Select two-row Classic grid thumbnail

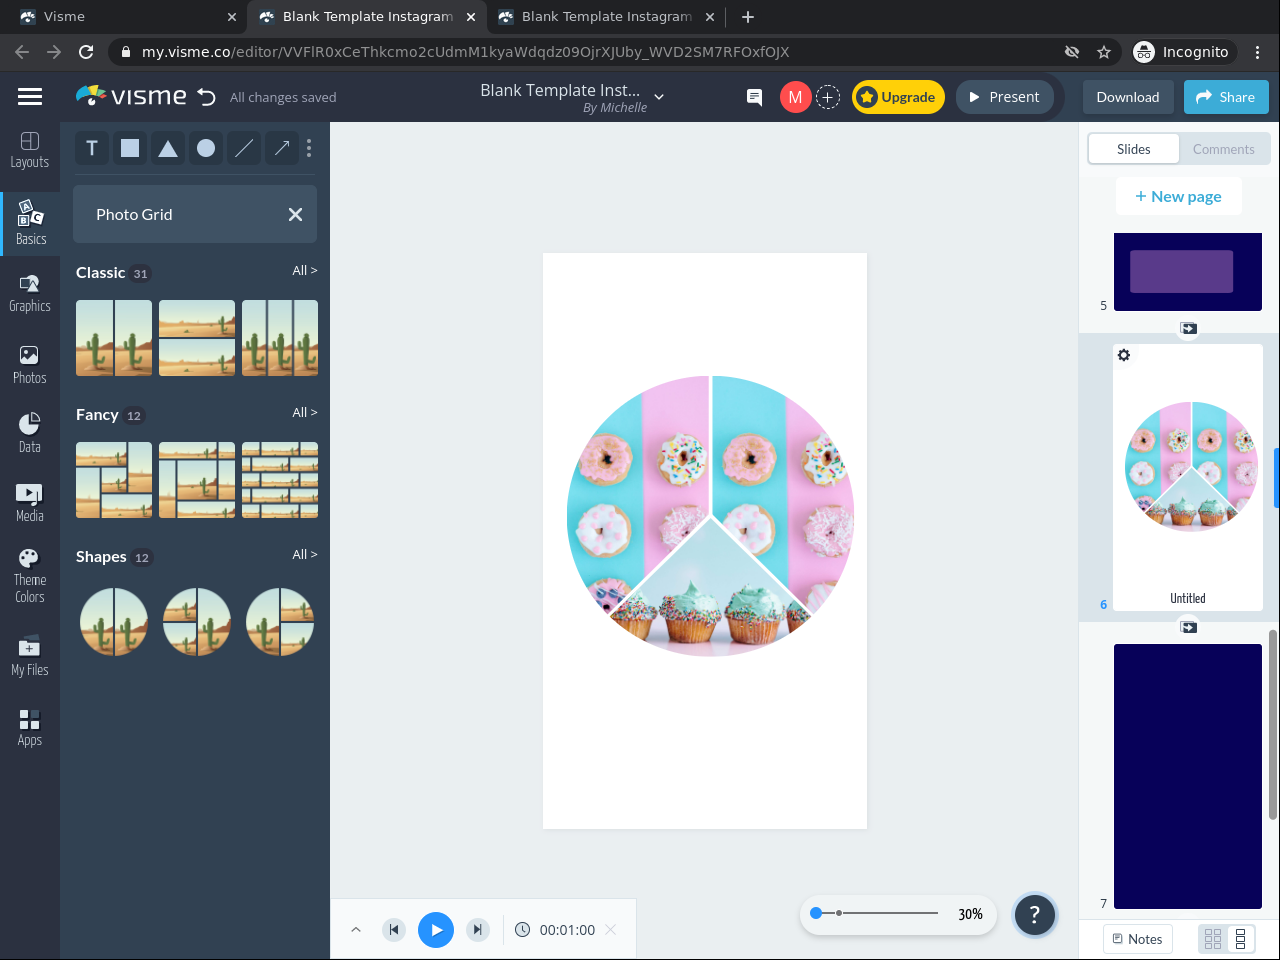point(197,338)
